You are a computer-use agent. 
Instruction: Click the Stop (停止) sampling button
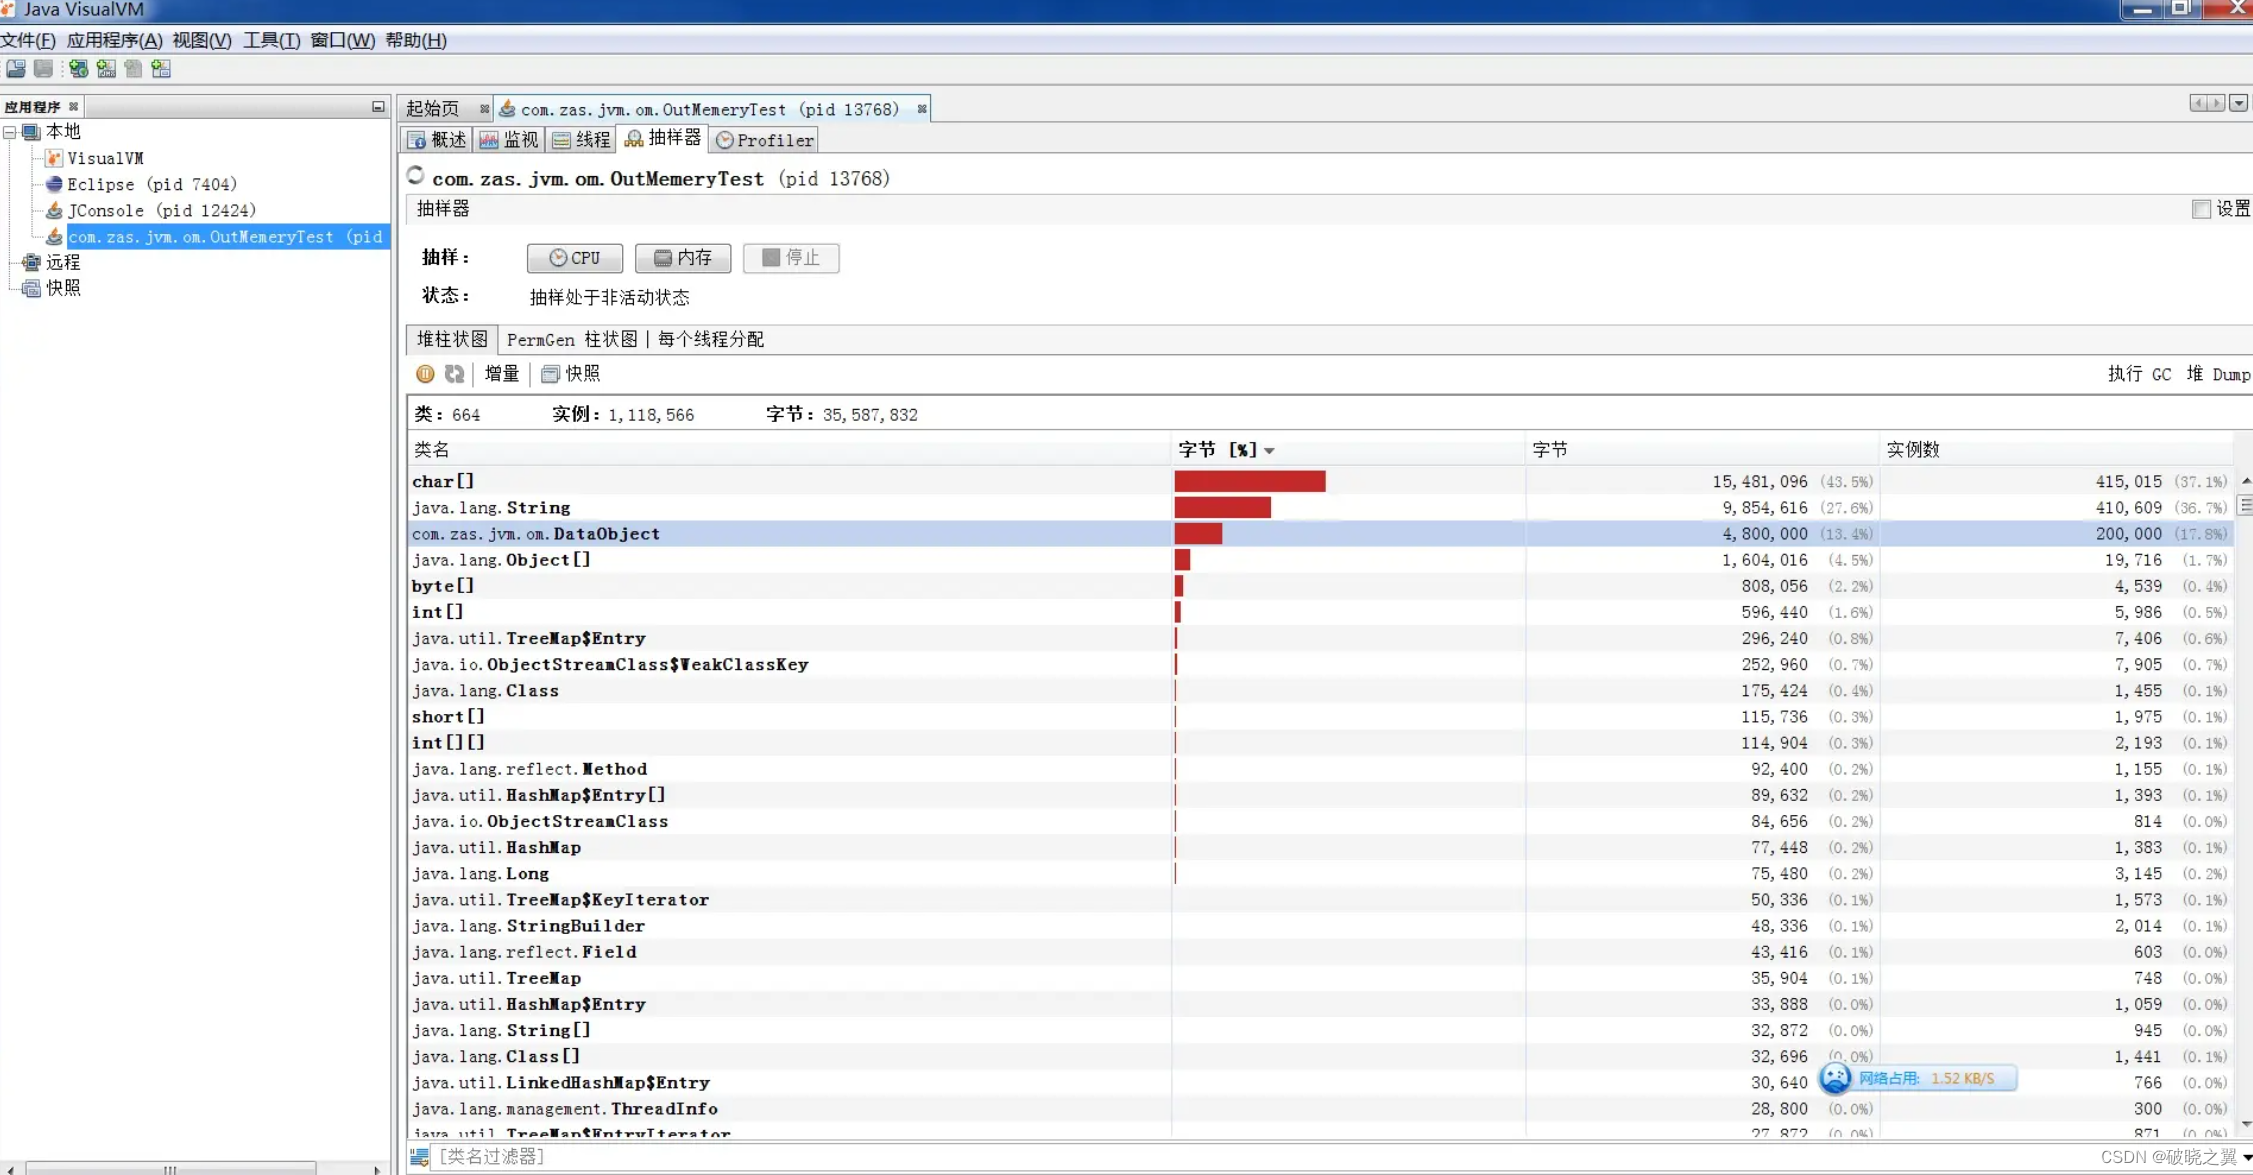tap(791, 258)
